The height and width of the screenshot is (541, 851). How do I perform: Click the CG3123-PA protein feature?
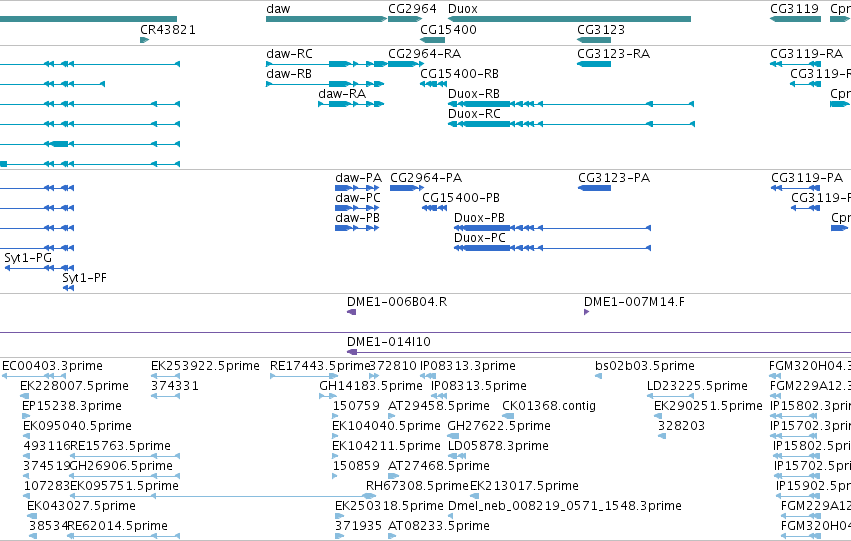click(x=594, y=188)
